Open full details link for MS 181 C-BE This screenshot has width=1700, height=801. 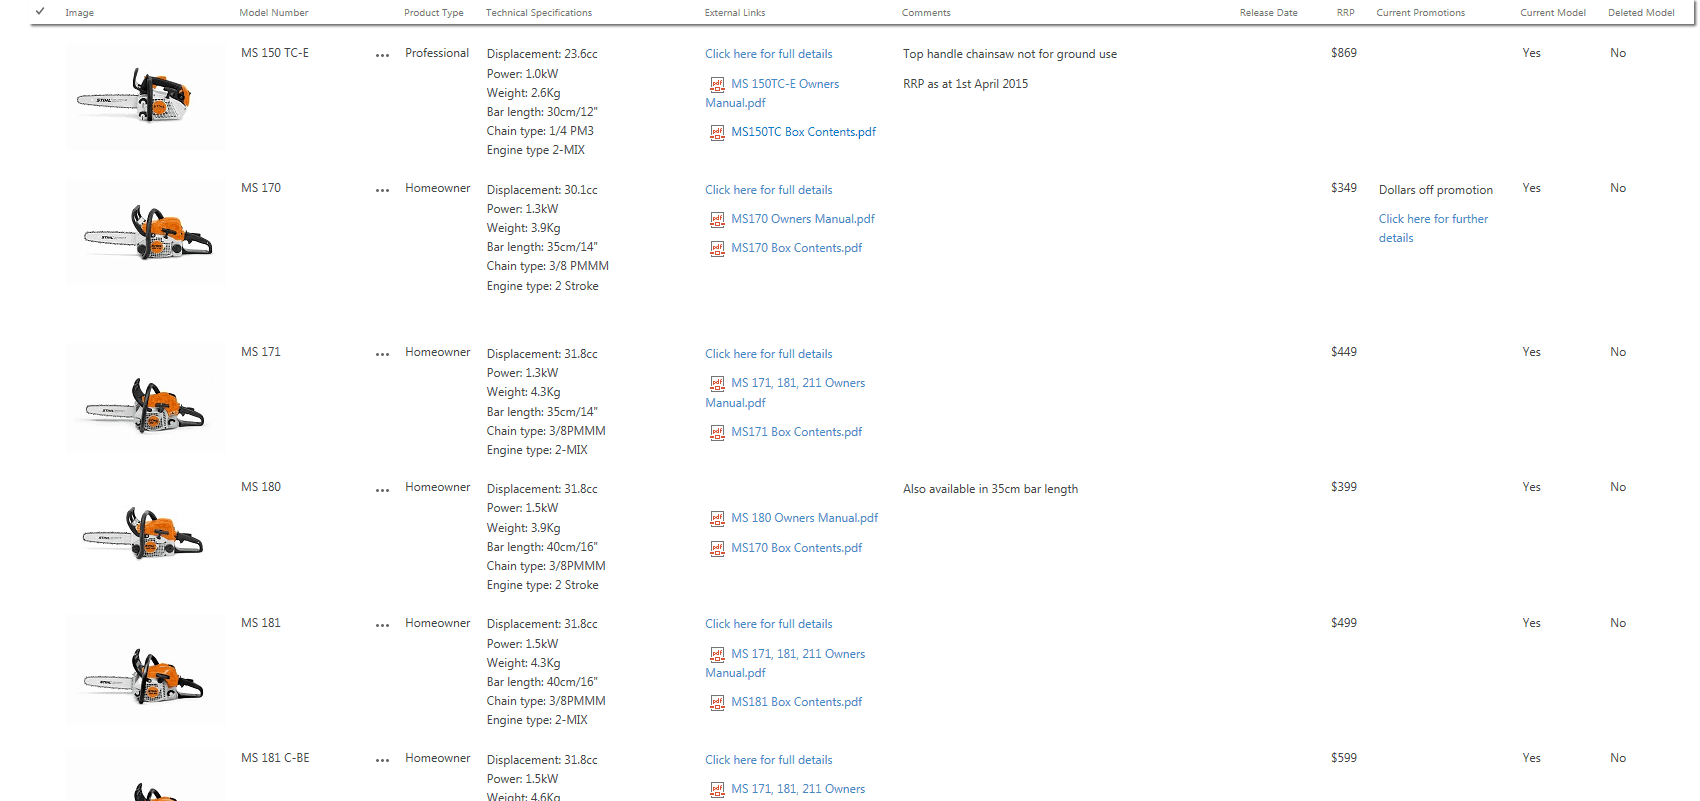[769, 760]
